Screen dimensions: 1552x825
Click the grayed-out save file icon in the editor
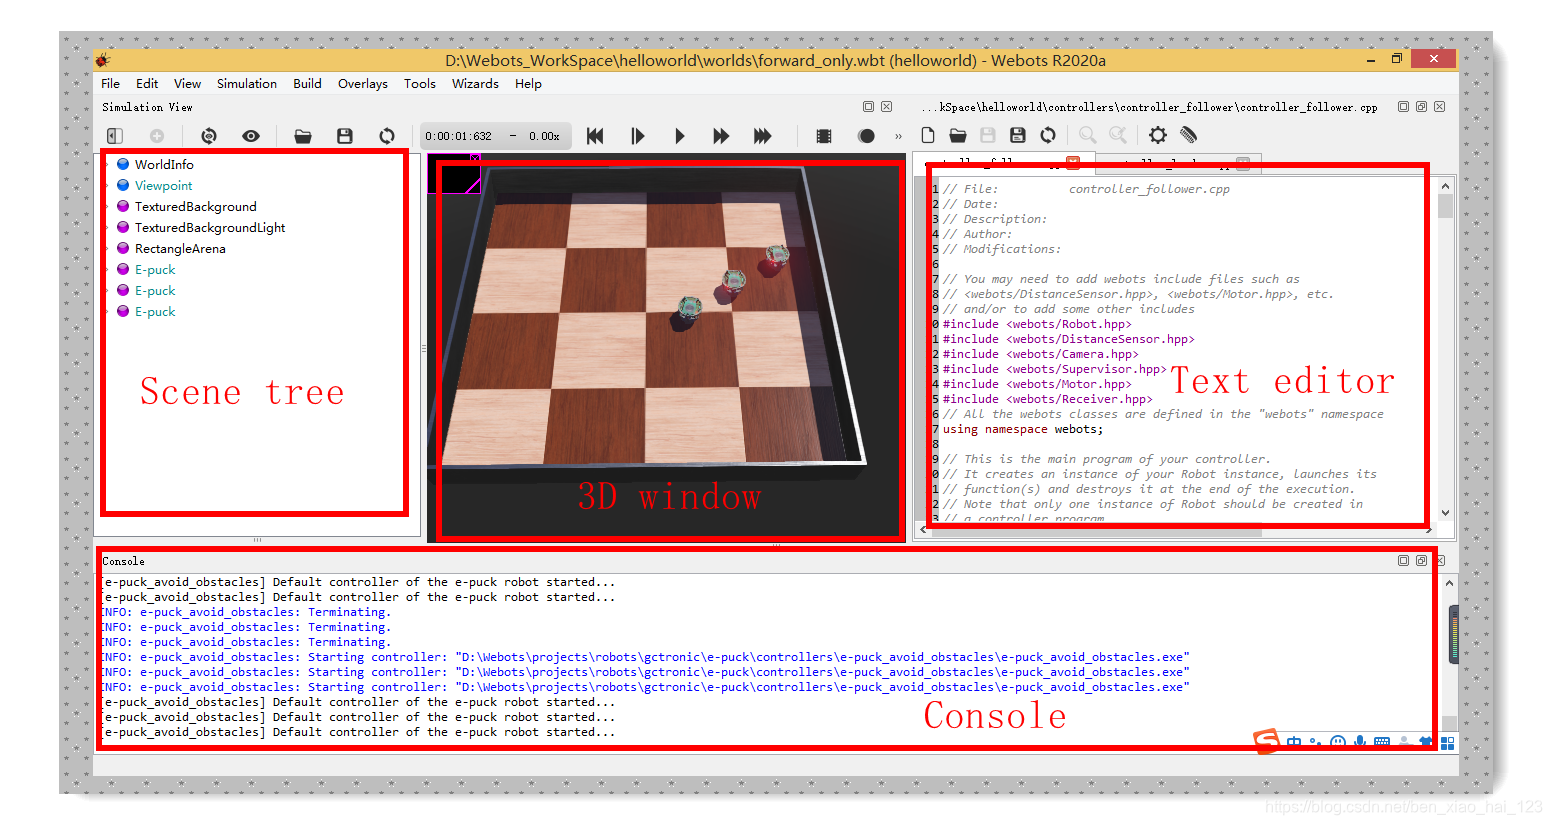click(988, 135)
